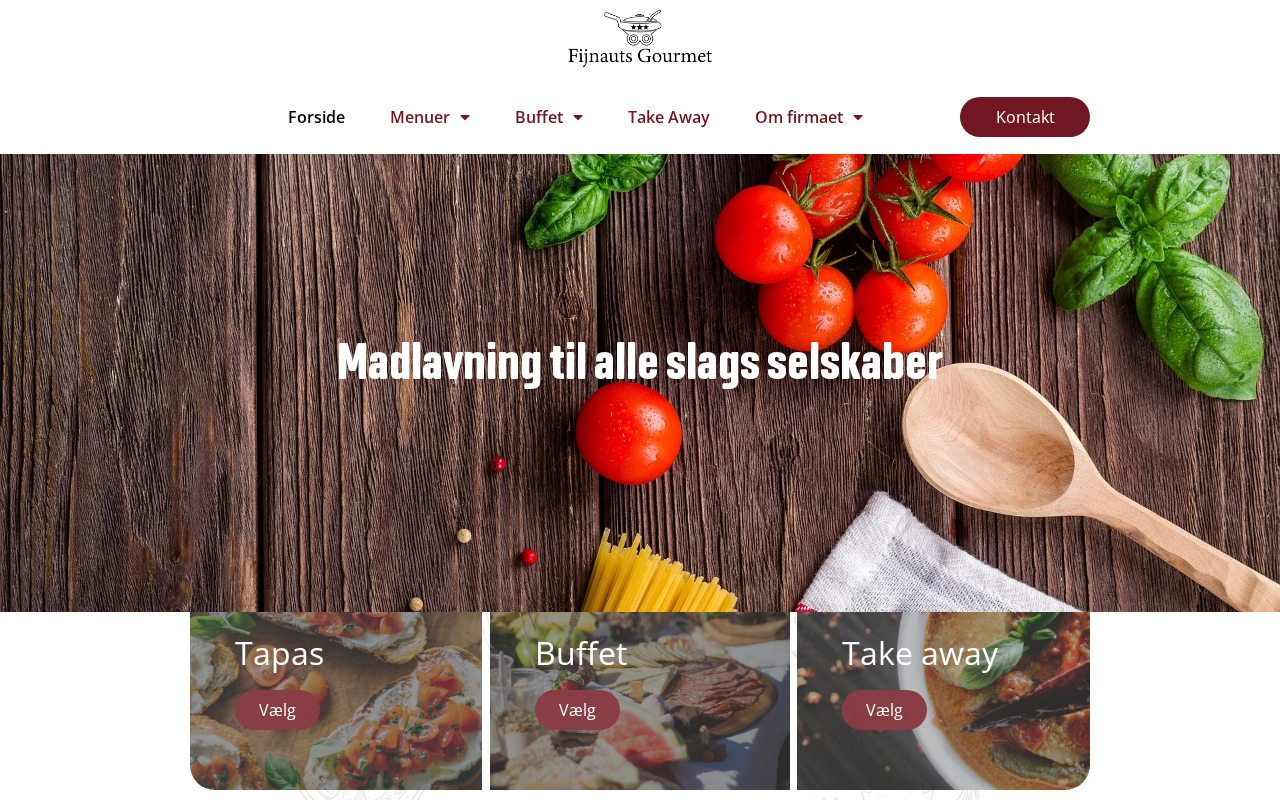The image size is (1280, 800).
Task: Click the Fijnauts Gourmet logo
Action: pyautogui.click(x=640, y=38)
